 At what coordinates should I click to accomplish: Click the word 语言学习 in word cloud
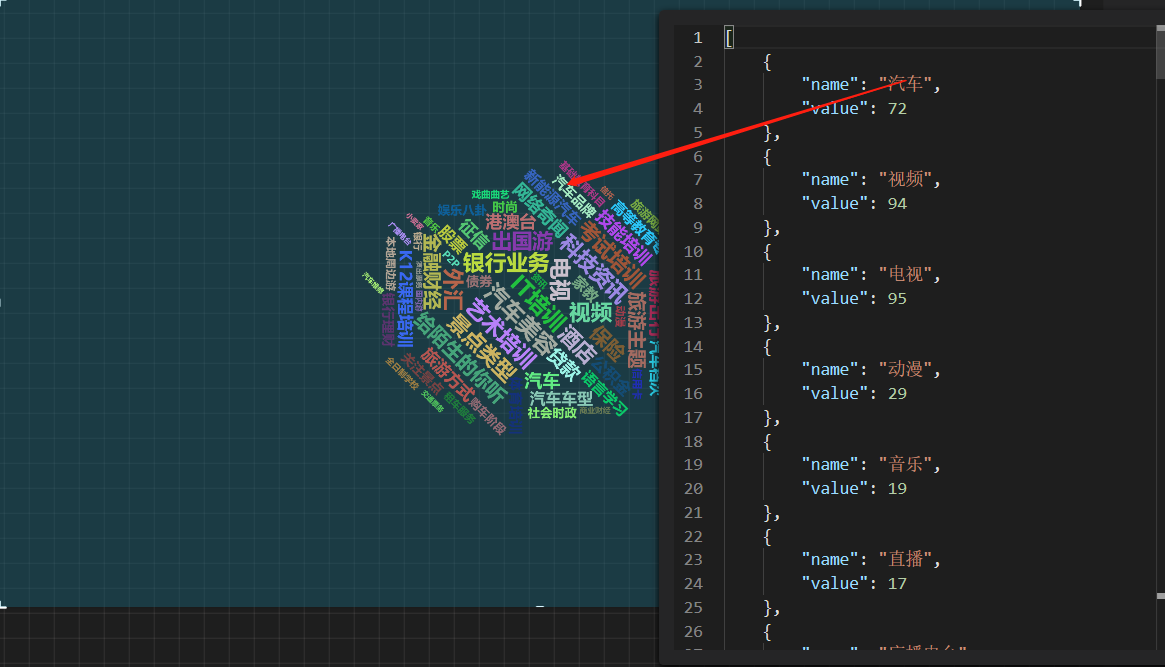[604, 394]
